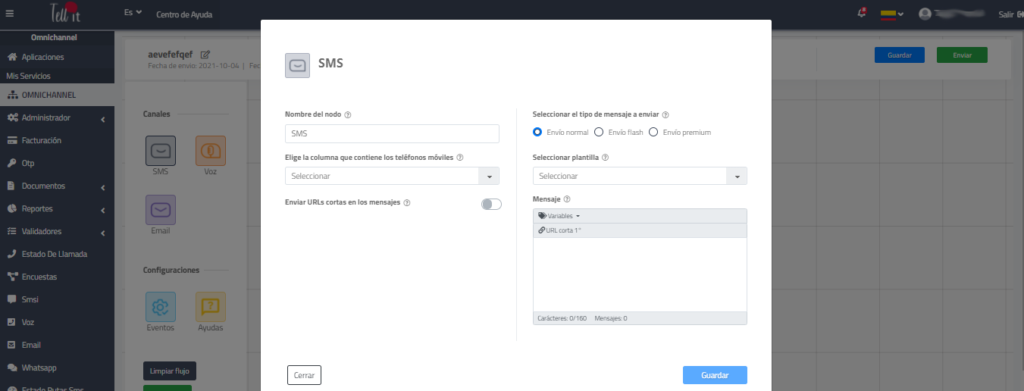The height and width of the screenshot is (391, 1024).
Task: Open the Ayudas help icon
Action: click(x=210, y=307)
